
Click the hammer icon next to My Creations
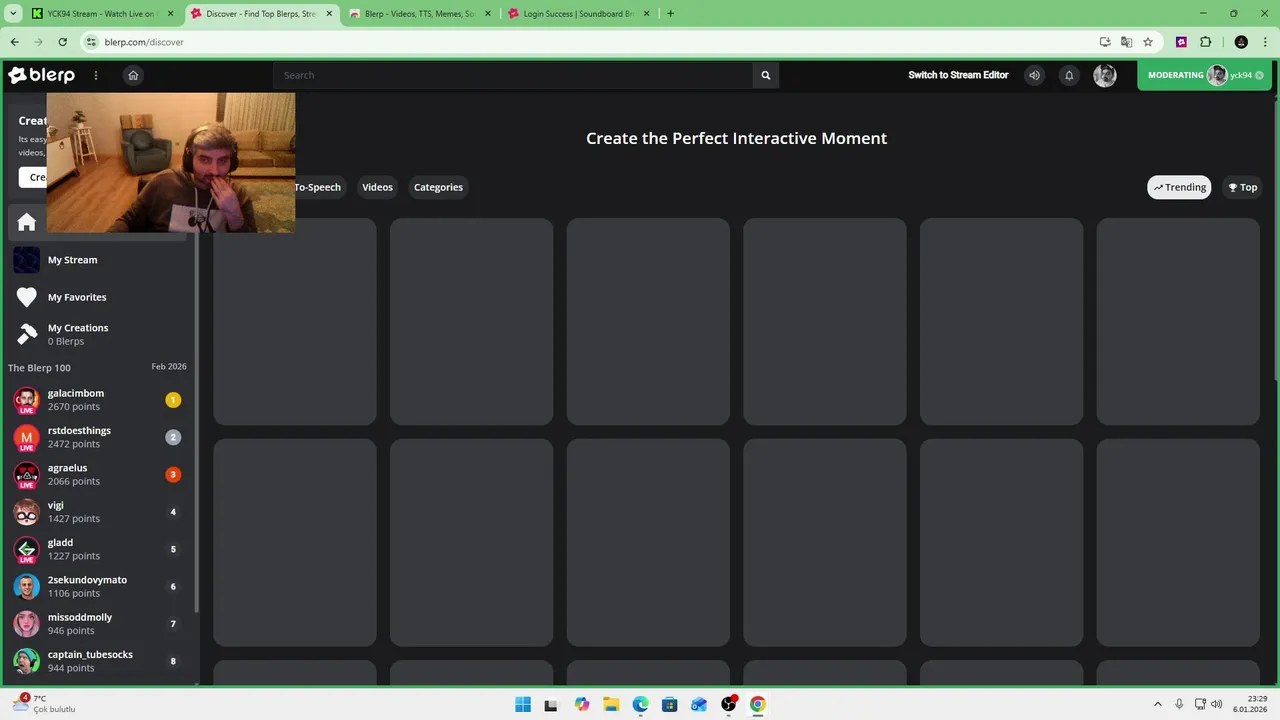[27, 334]
